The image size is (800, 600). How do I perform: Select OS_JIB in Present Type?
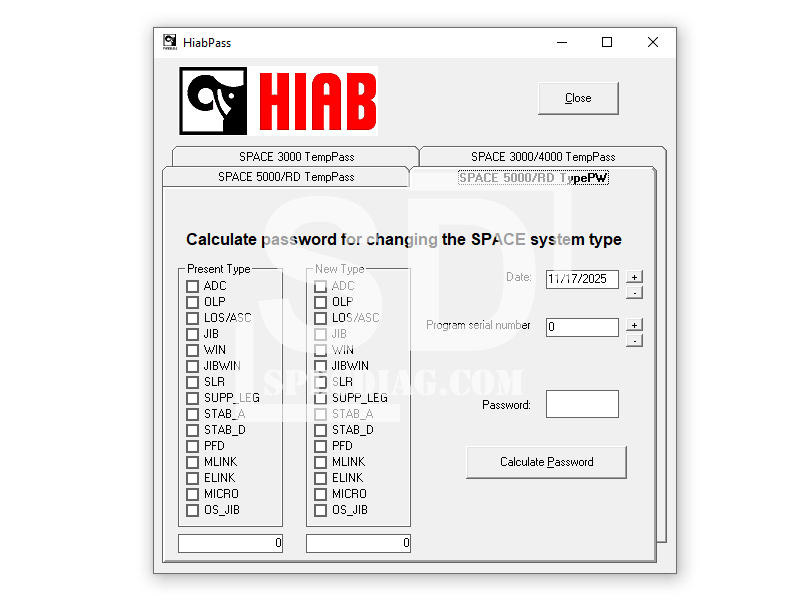coord(193,510)
